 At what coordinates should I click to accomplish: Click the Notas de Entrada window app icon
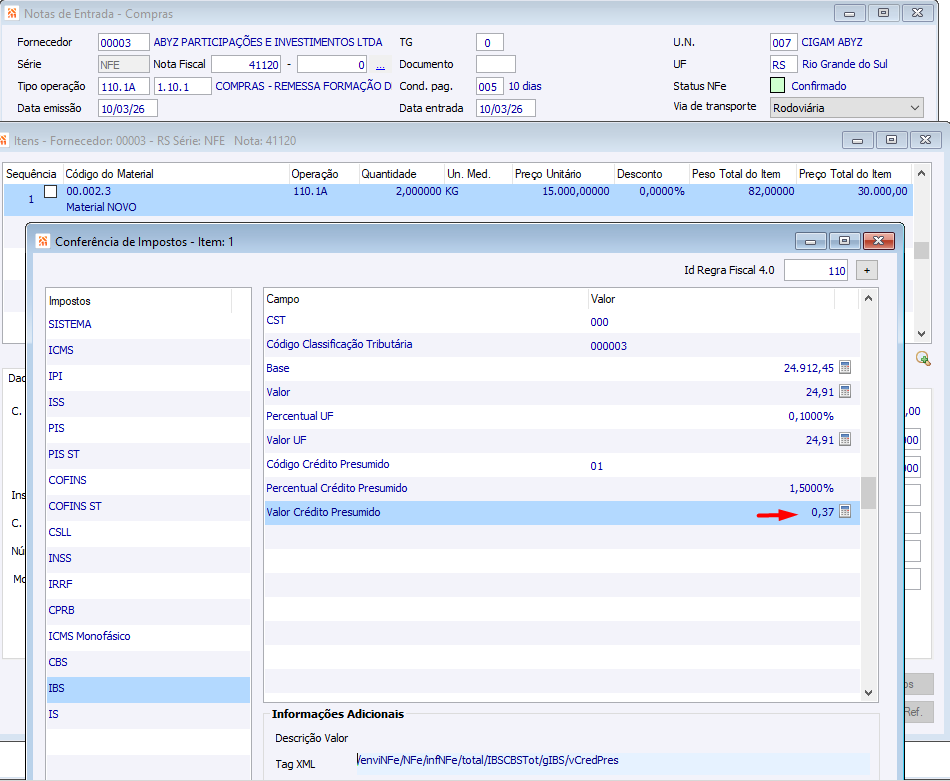point(12,14)
